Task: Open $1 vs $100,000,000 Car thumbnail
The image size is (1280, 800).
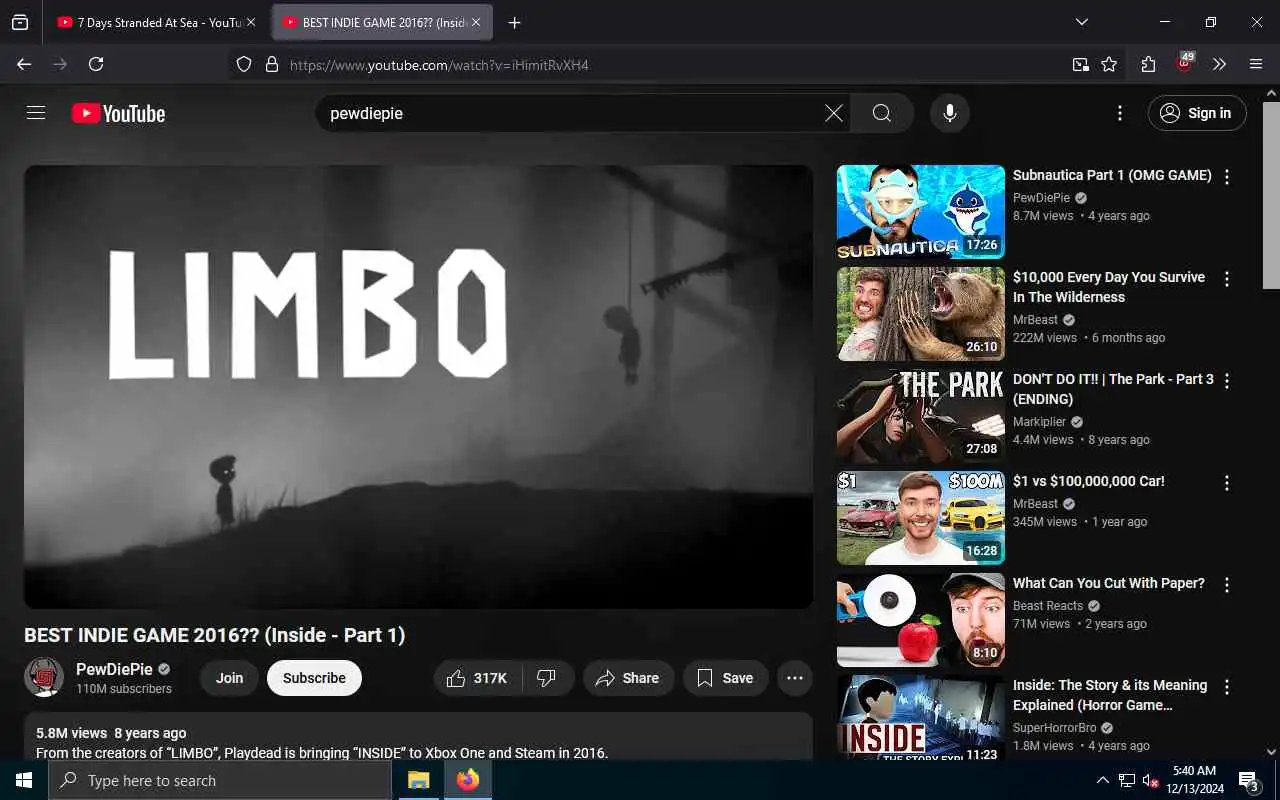Action: pos(921,518)
